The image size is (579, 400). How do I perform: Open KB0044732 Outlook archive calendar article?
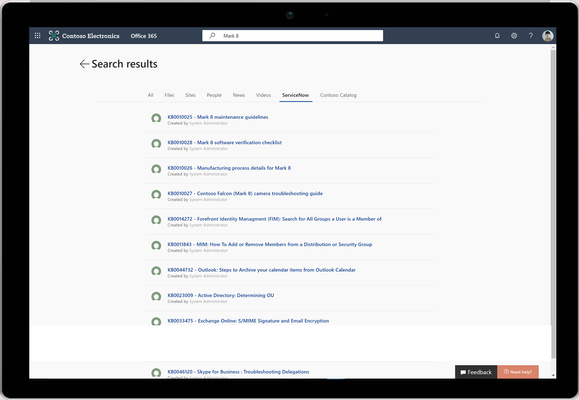[261, 270]
